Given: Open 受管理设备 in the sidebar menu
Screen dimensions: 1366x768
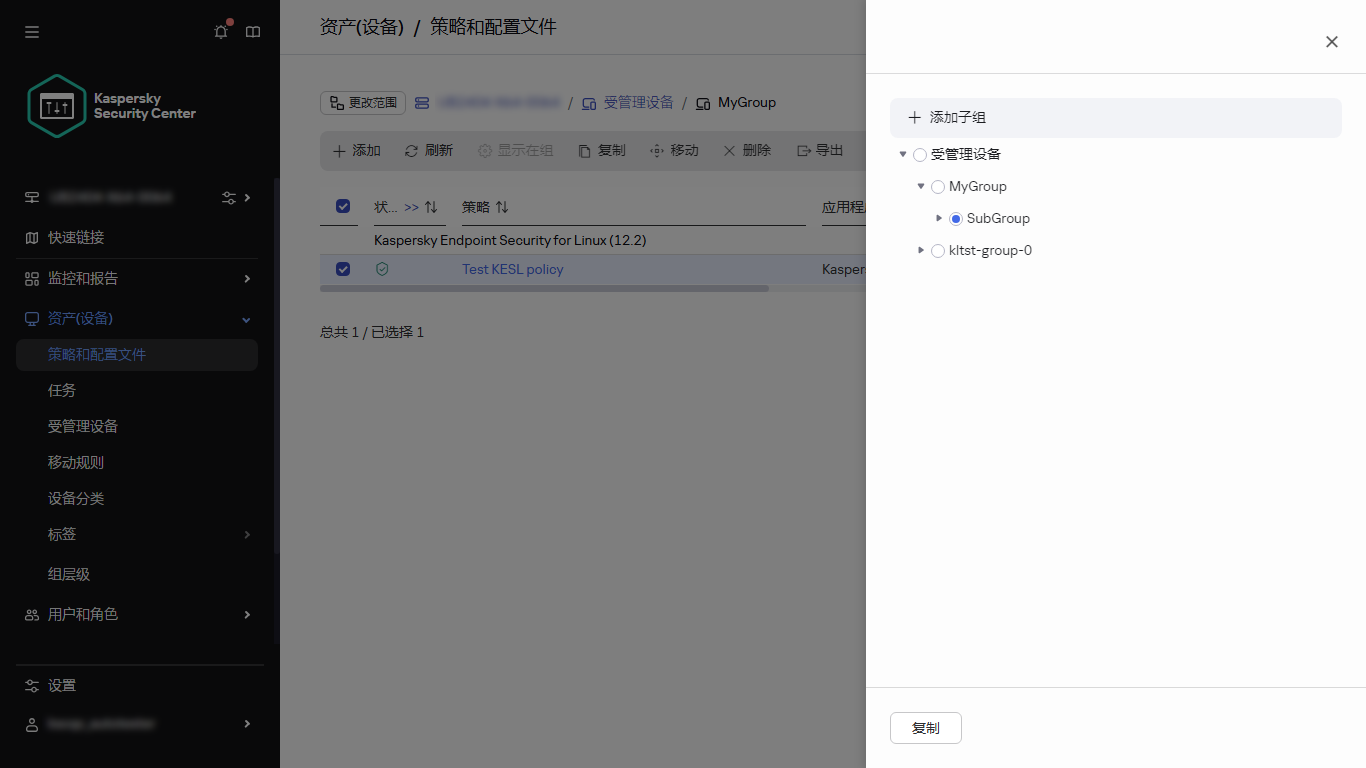Looking at the screenshot, I should (x=80, y=426).
